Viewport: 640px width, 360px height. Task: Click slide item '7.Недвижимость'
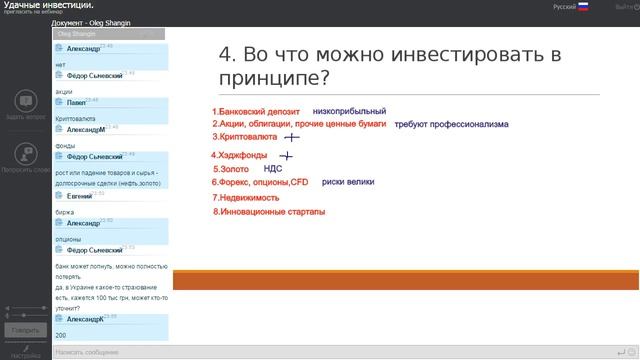(x=246, y=198)
